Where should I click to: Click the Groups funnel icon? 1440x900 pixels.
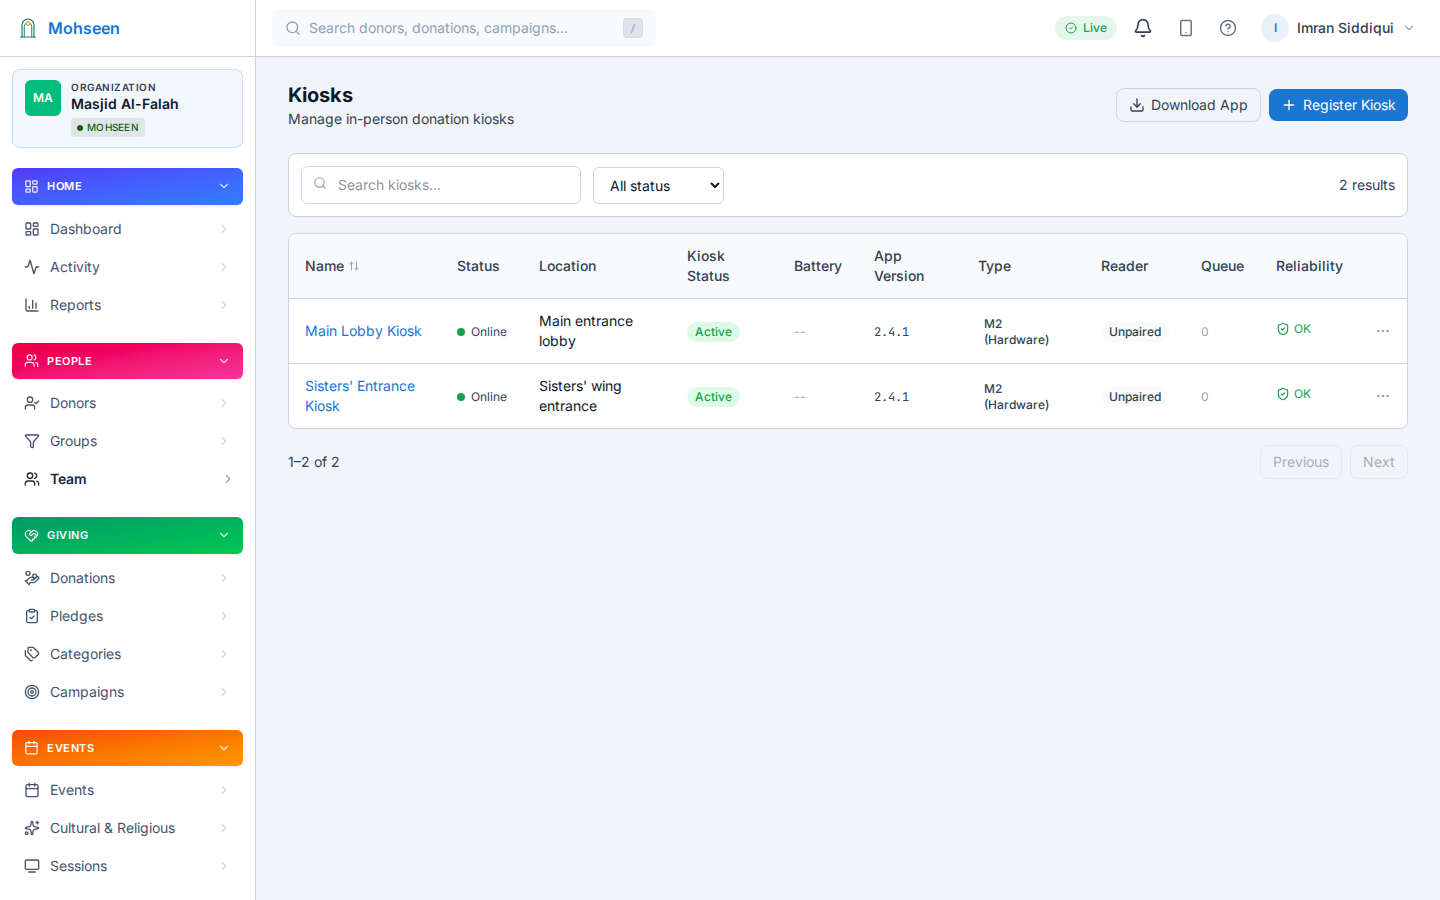pyautogui.click(x=32, y=441)
